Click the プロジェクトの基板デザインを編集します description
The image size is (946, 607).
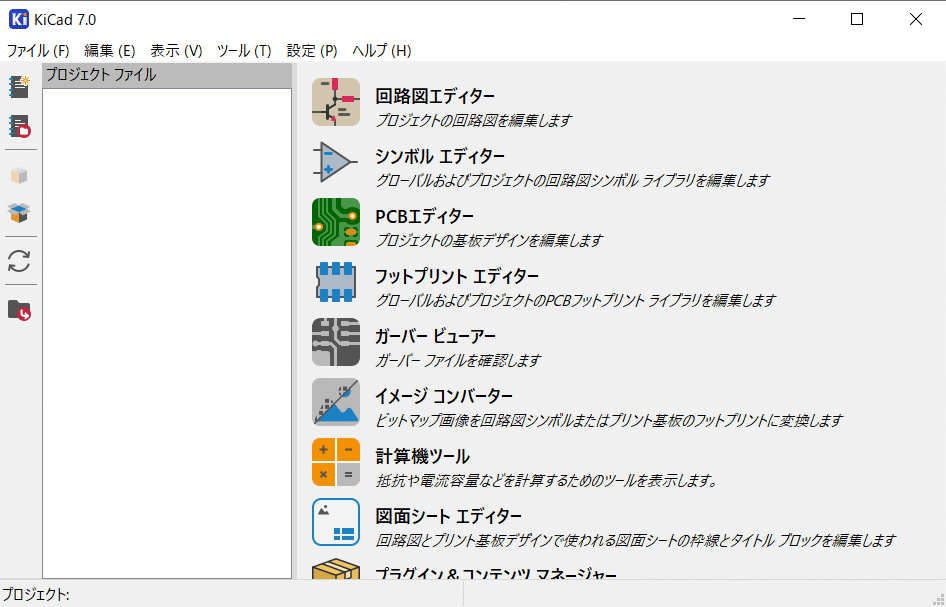tap(489, 241)
